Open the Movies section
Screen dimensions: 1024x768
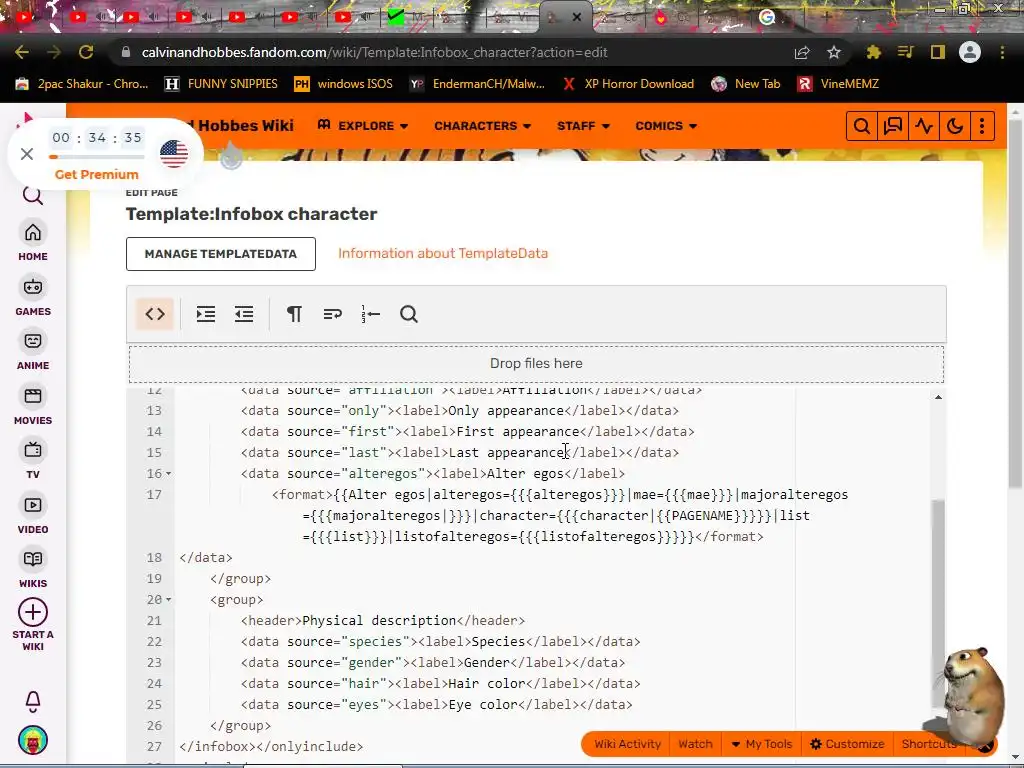(33, 406)
